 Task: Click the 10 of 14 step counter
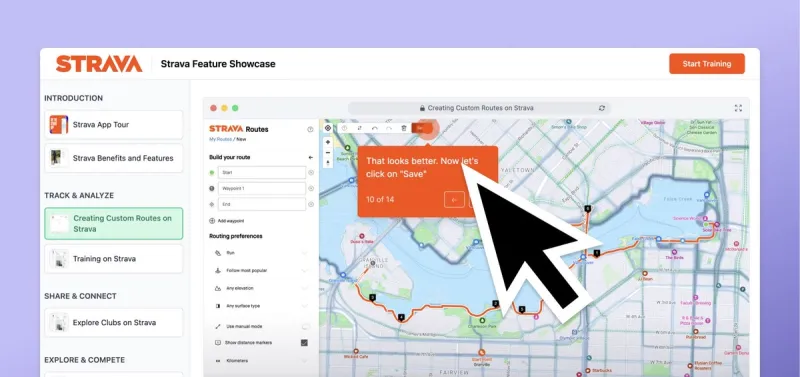coord(380,199)
